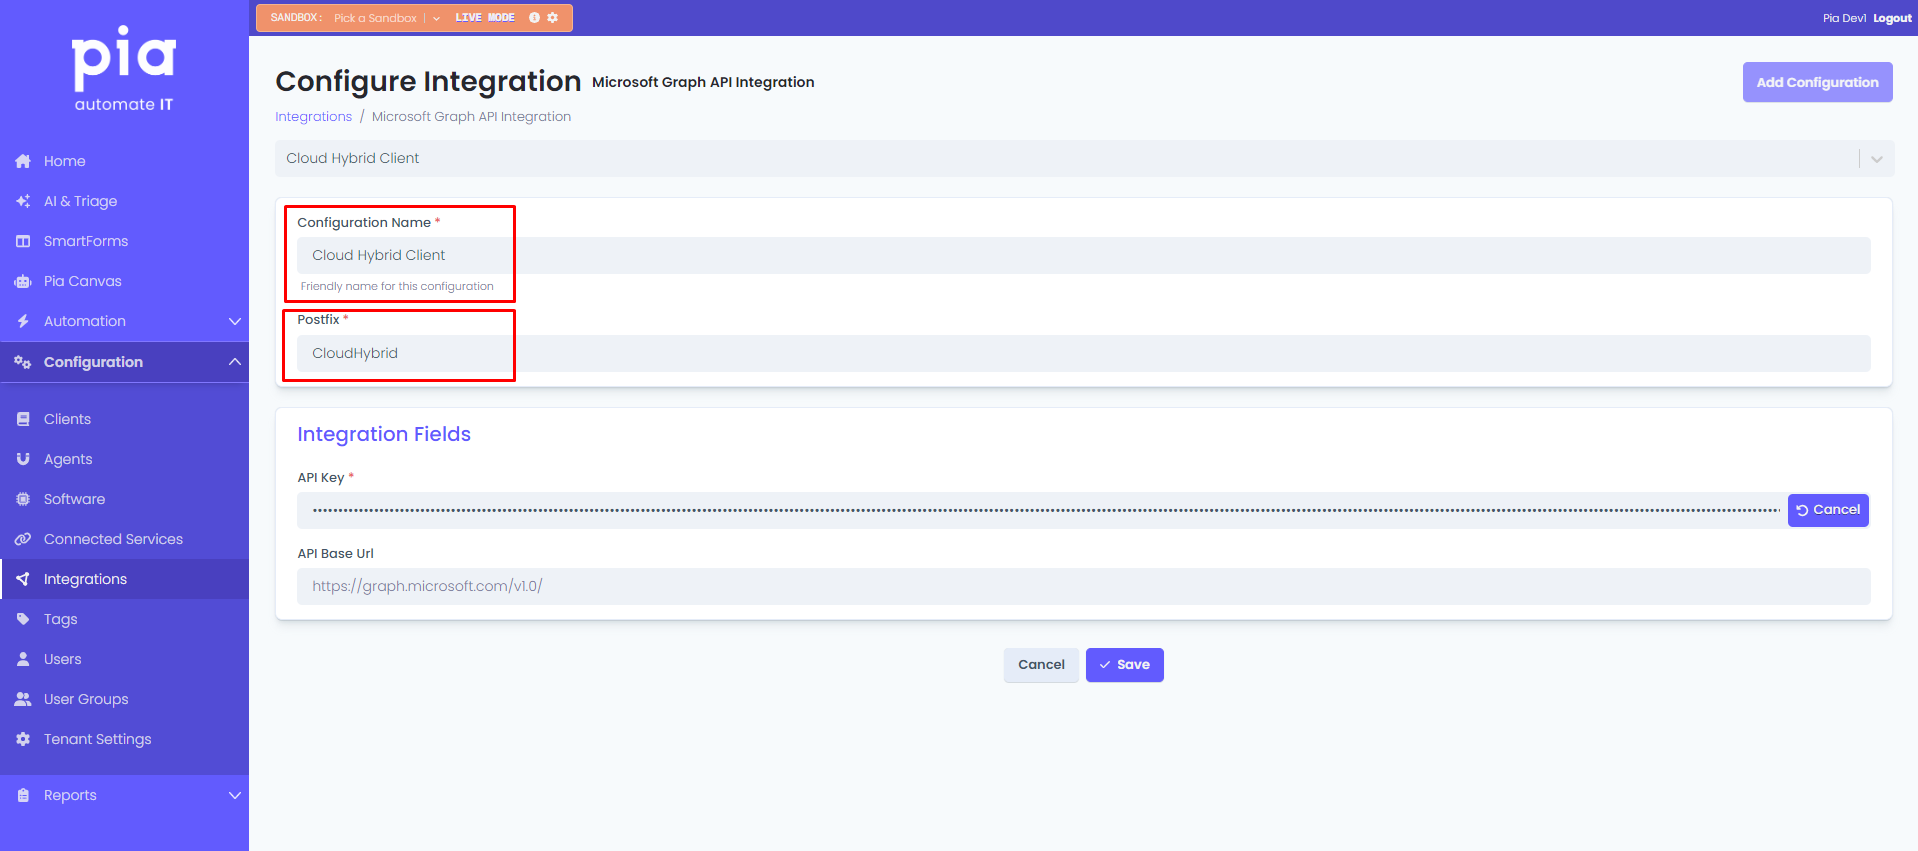Open sandbox settings gear icon
The height and width of the screenshot is (851, 1918).
(552, 18)
